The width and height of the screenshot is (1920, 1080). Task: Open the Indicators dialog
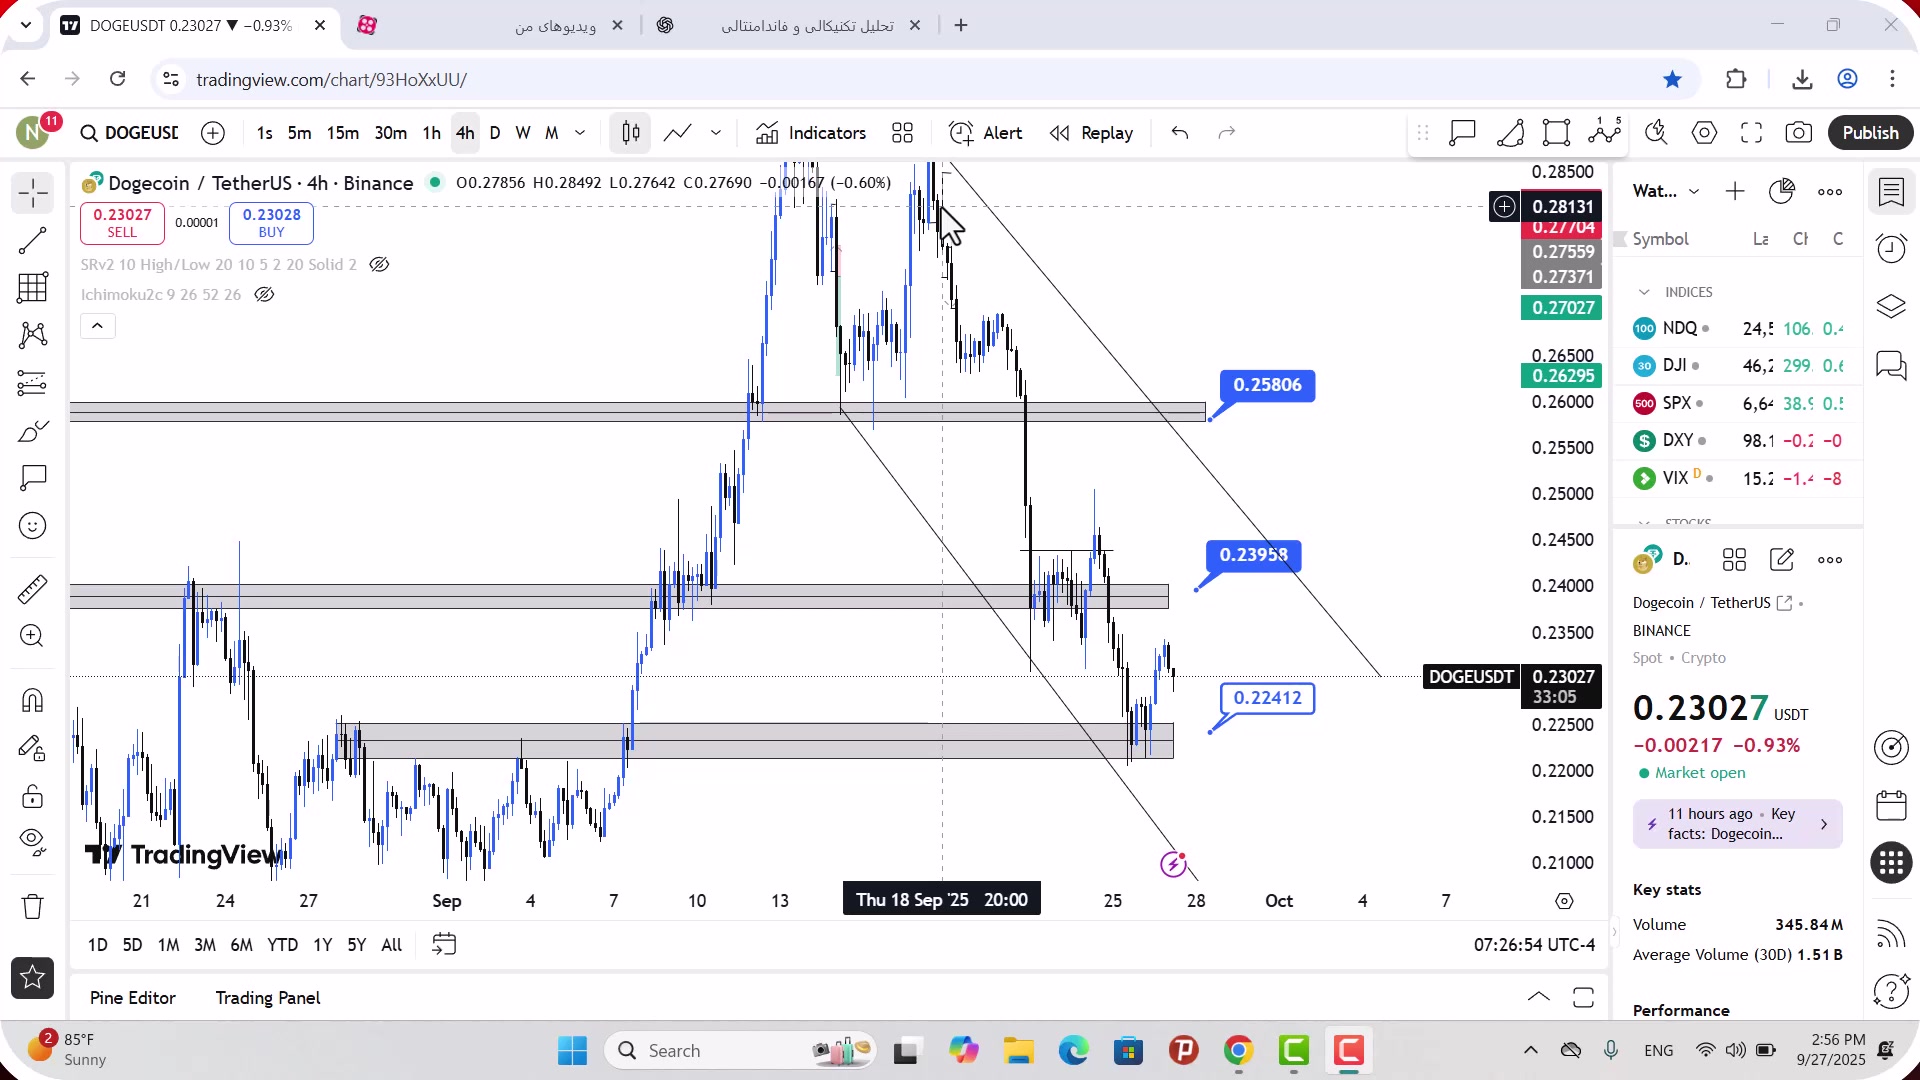point(811,133)
